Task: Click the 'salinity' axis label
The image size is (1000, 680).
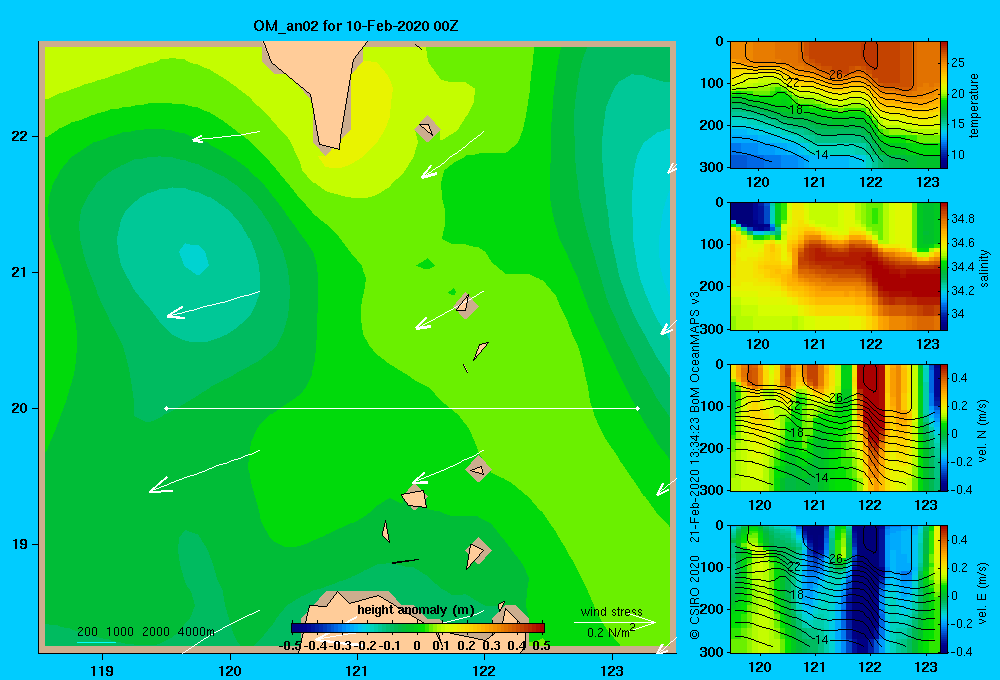Action: (983, 268)
